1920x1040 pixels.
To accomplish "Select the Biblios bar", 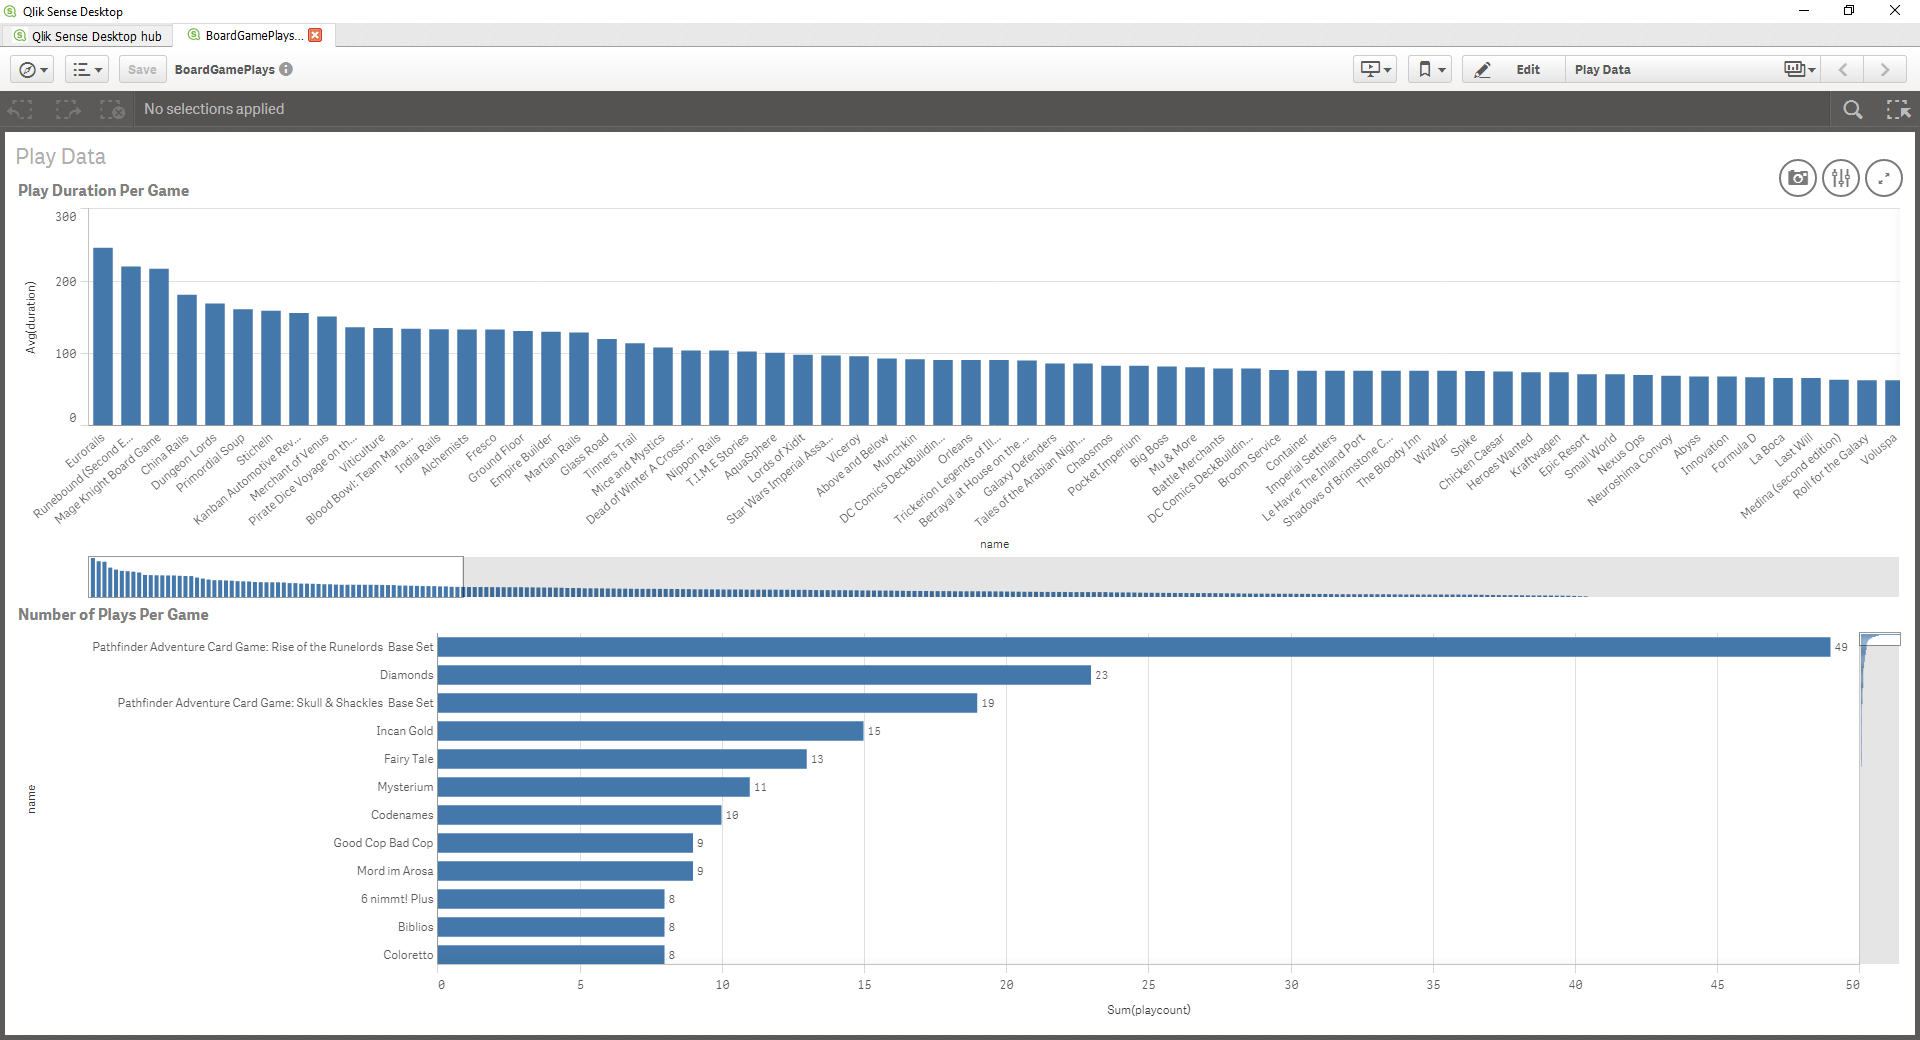I will [x=551, y=927].
